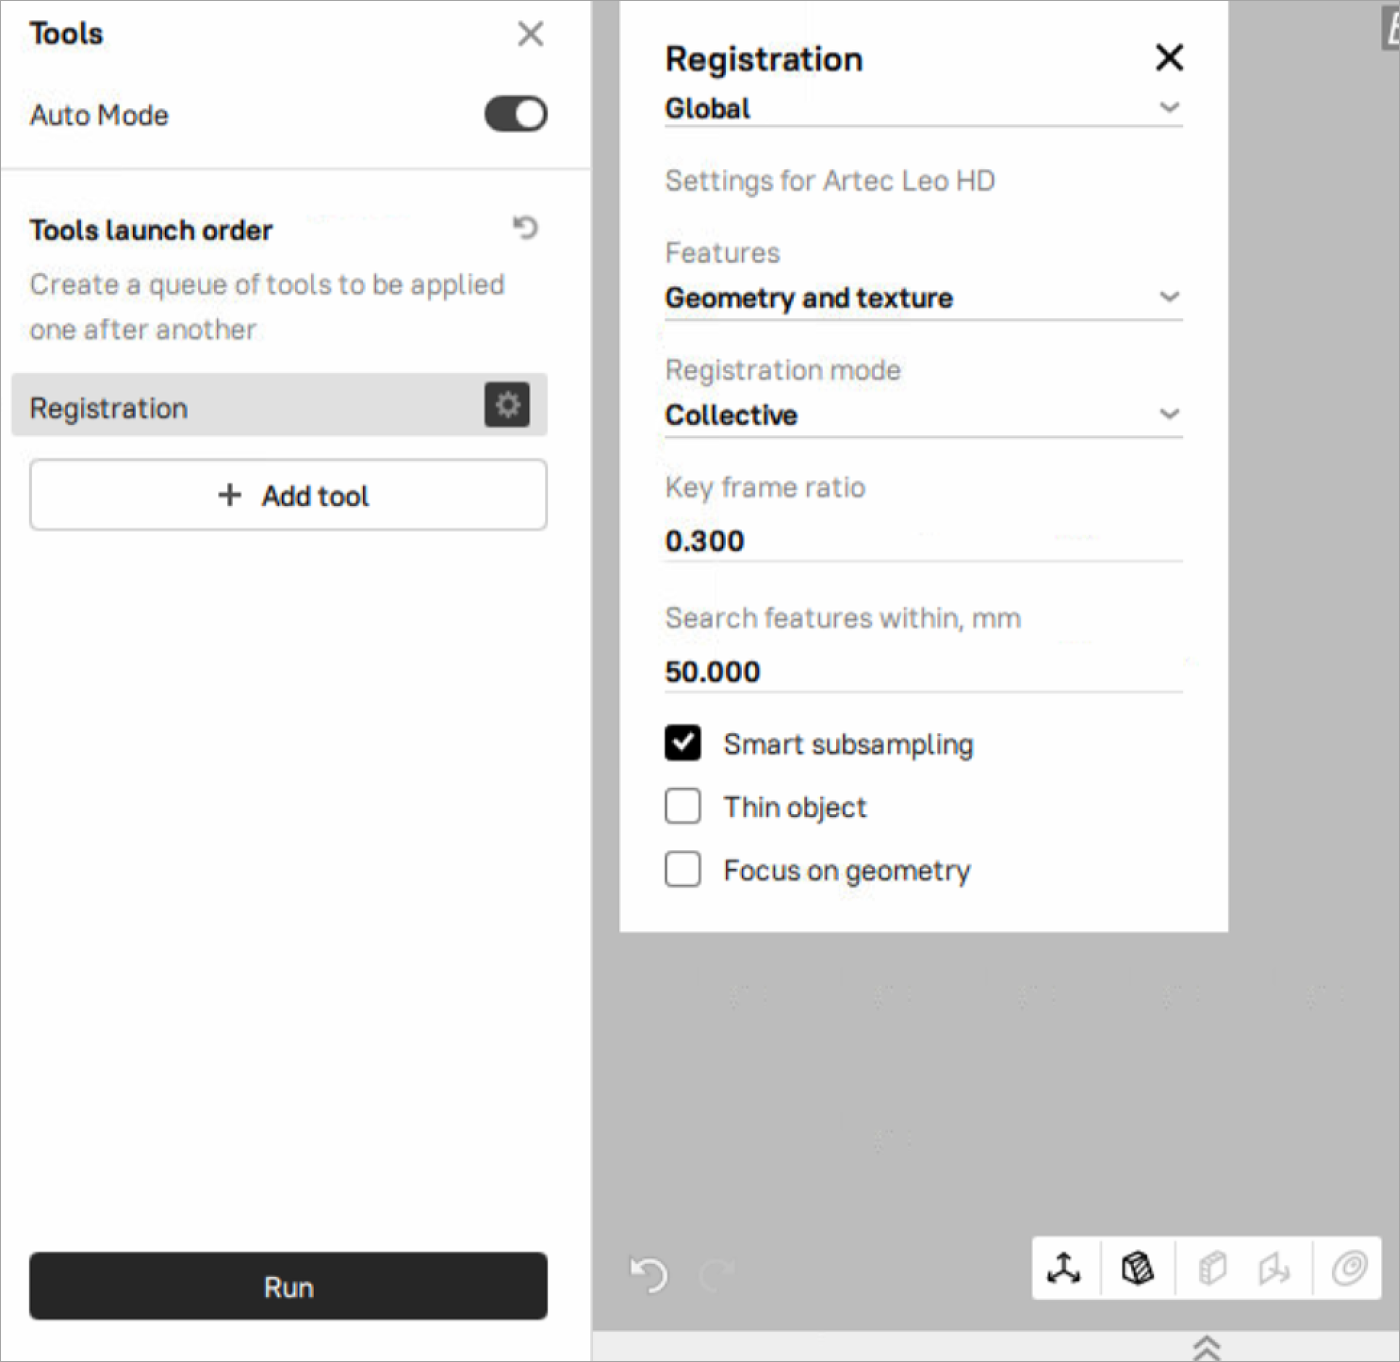
Task: Enable the Thin object checkbox
Action: click(x=683, y=806)
